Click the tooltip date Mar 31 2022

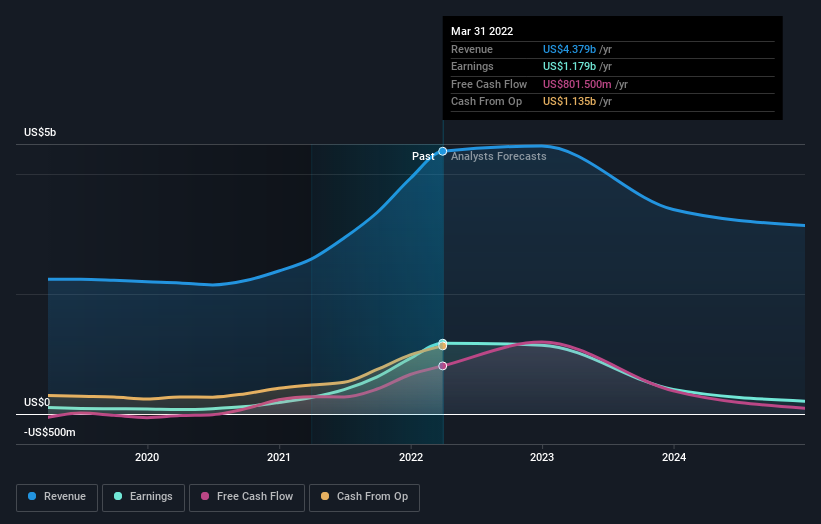coord(482,31)
